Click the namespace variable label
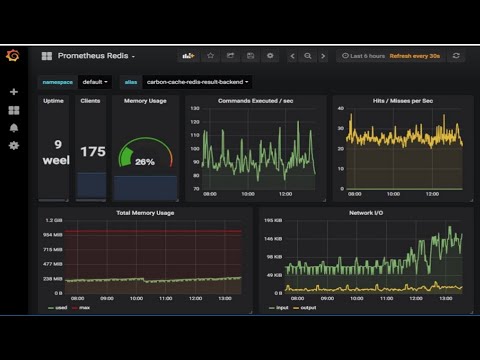 click(58, 82)
